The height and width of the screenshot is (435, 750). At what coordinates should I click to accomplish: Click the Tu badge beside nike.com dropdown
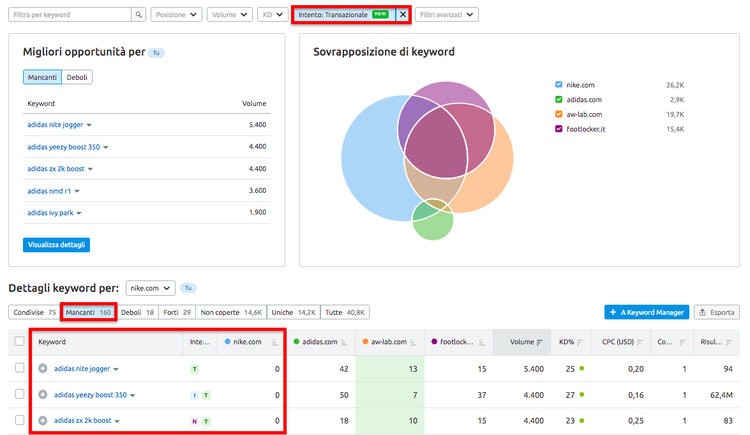pyautogui.click(x=188, y=288)
